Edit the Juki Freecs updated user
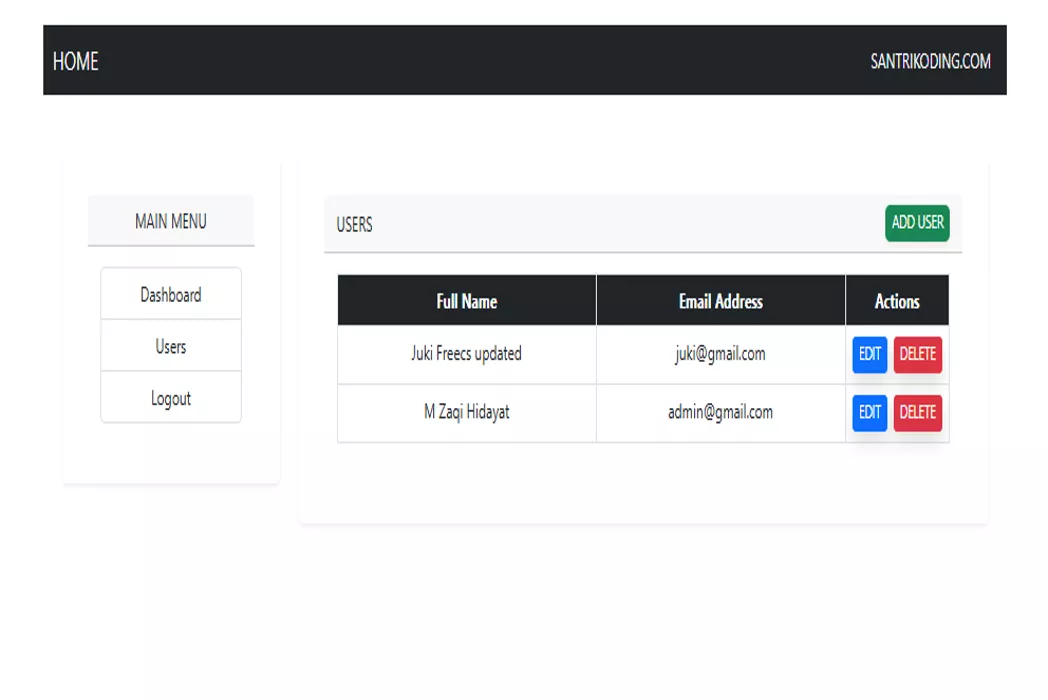 coord(870,354)
